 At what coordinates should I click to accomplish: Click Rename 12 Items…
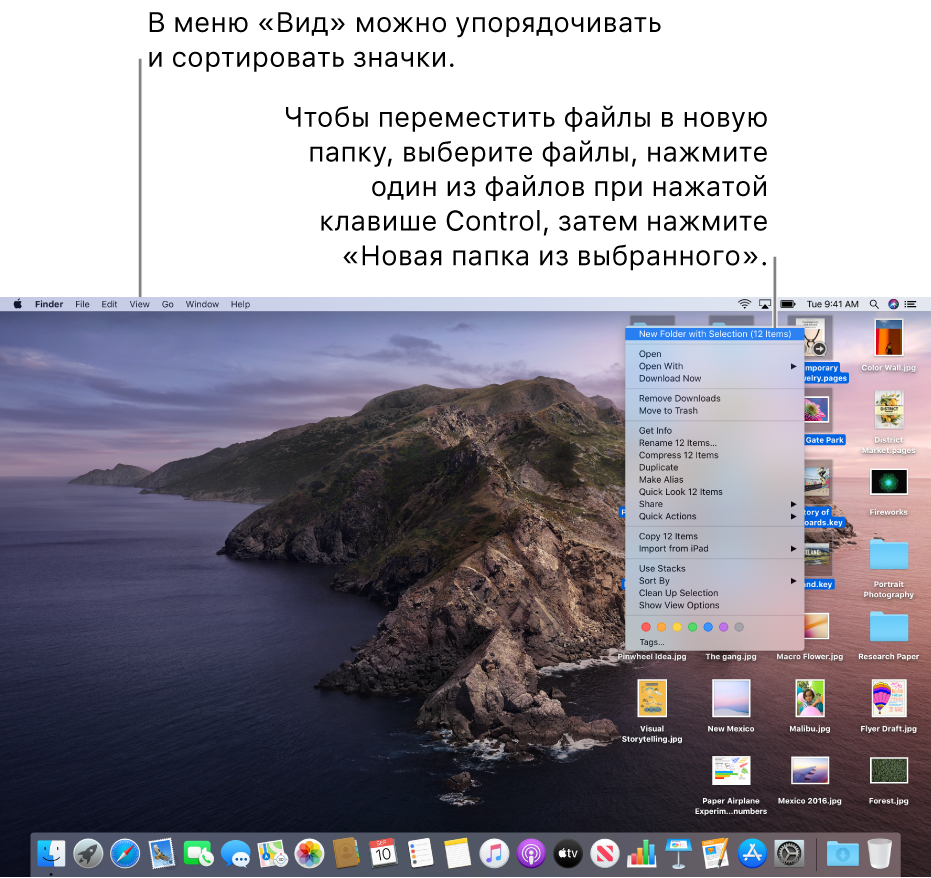pyautogui.click(x=714, y=443)
